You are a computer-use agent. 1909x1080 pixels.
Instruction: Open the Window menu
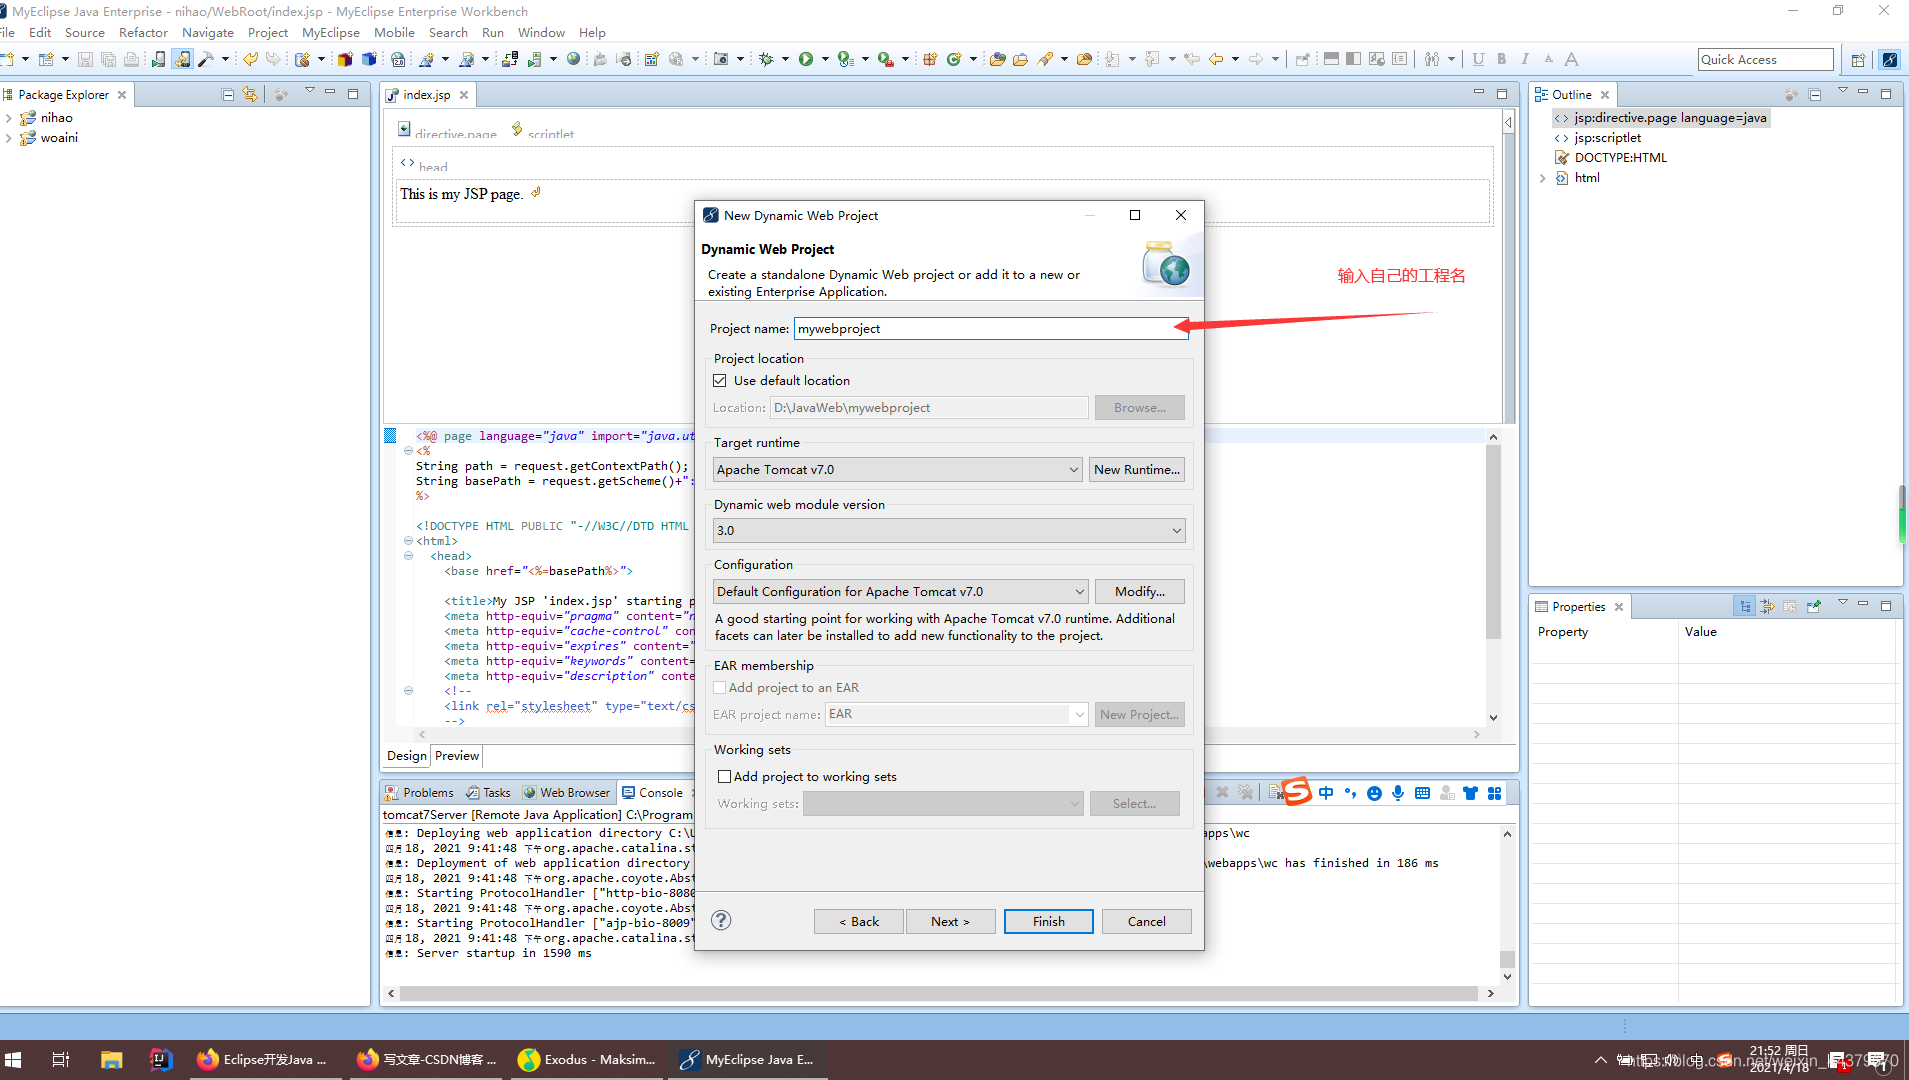[x=541, y=32]
